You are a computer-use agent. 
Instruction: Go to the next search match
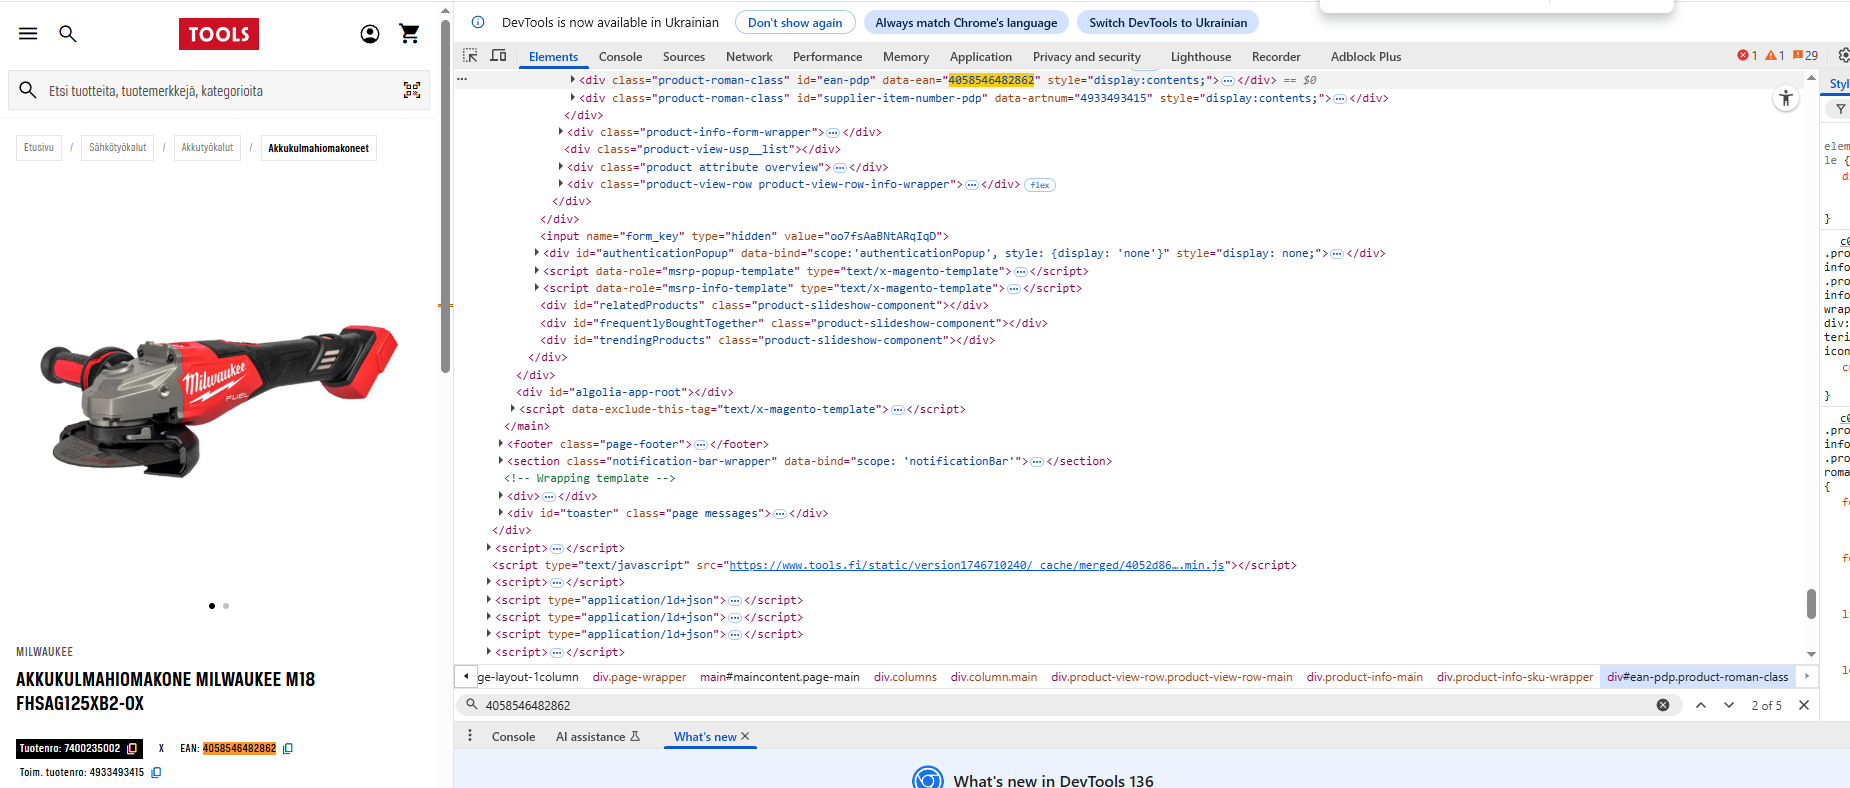point(1729,705)
